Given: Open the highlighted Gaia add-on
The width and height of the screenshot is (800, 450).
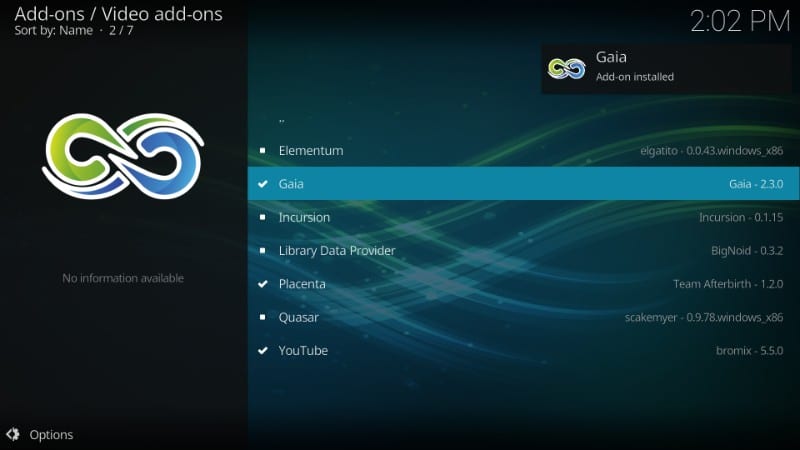Looking at the screenshot, I should coord(523,184).
